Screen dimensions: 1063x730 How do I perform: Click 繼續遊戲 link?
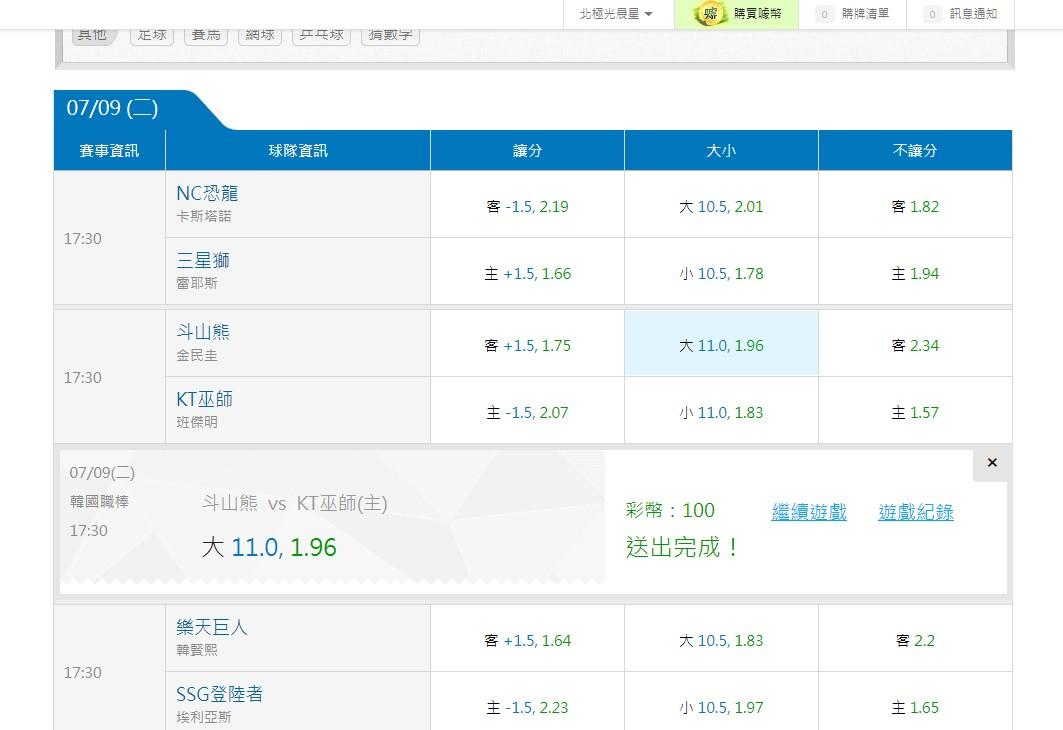pos(809,512)
